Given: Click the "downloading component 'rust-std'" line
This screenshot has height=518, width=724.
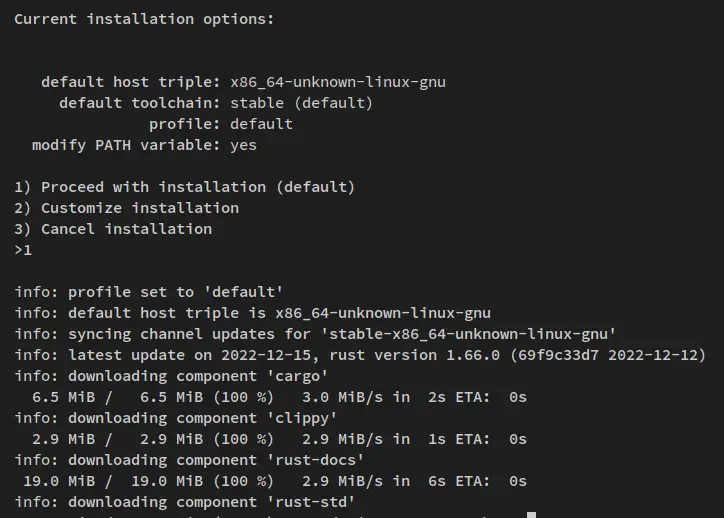Looking at the screenshot, I should point(185,502).
